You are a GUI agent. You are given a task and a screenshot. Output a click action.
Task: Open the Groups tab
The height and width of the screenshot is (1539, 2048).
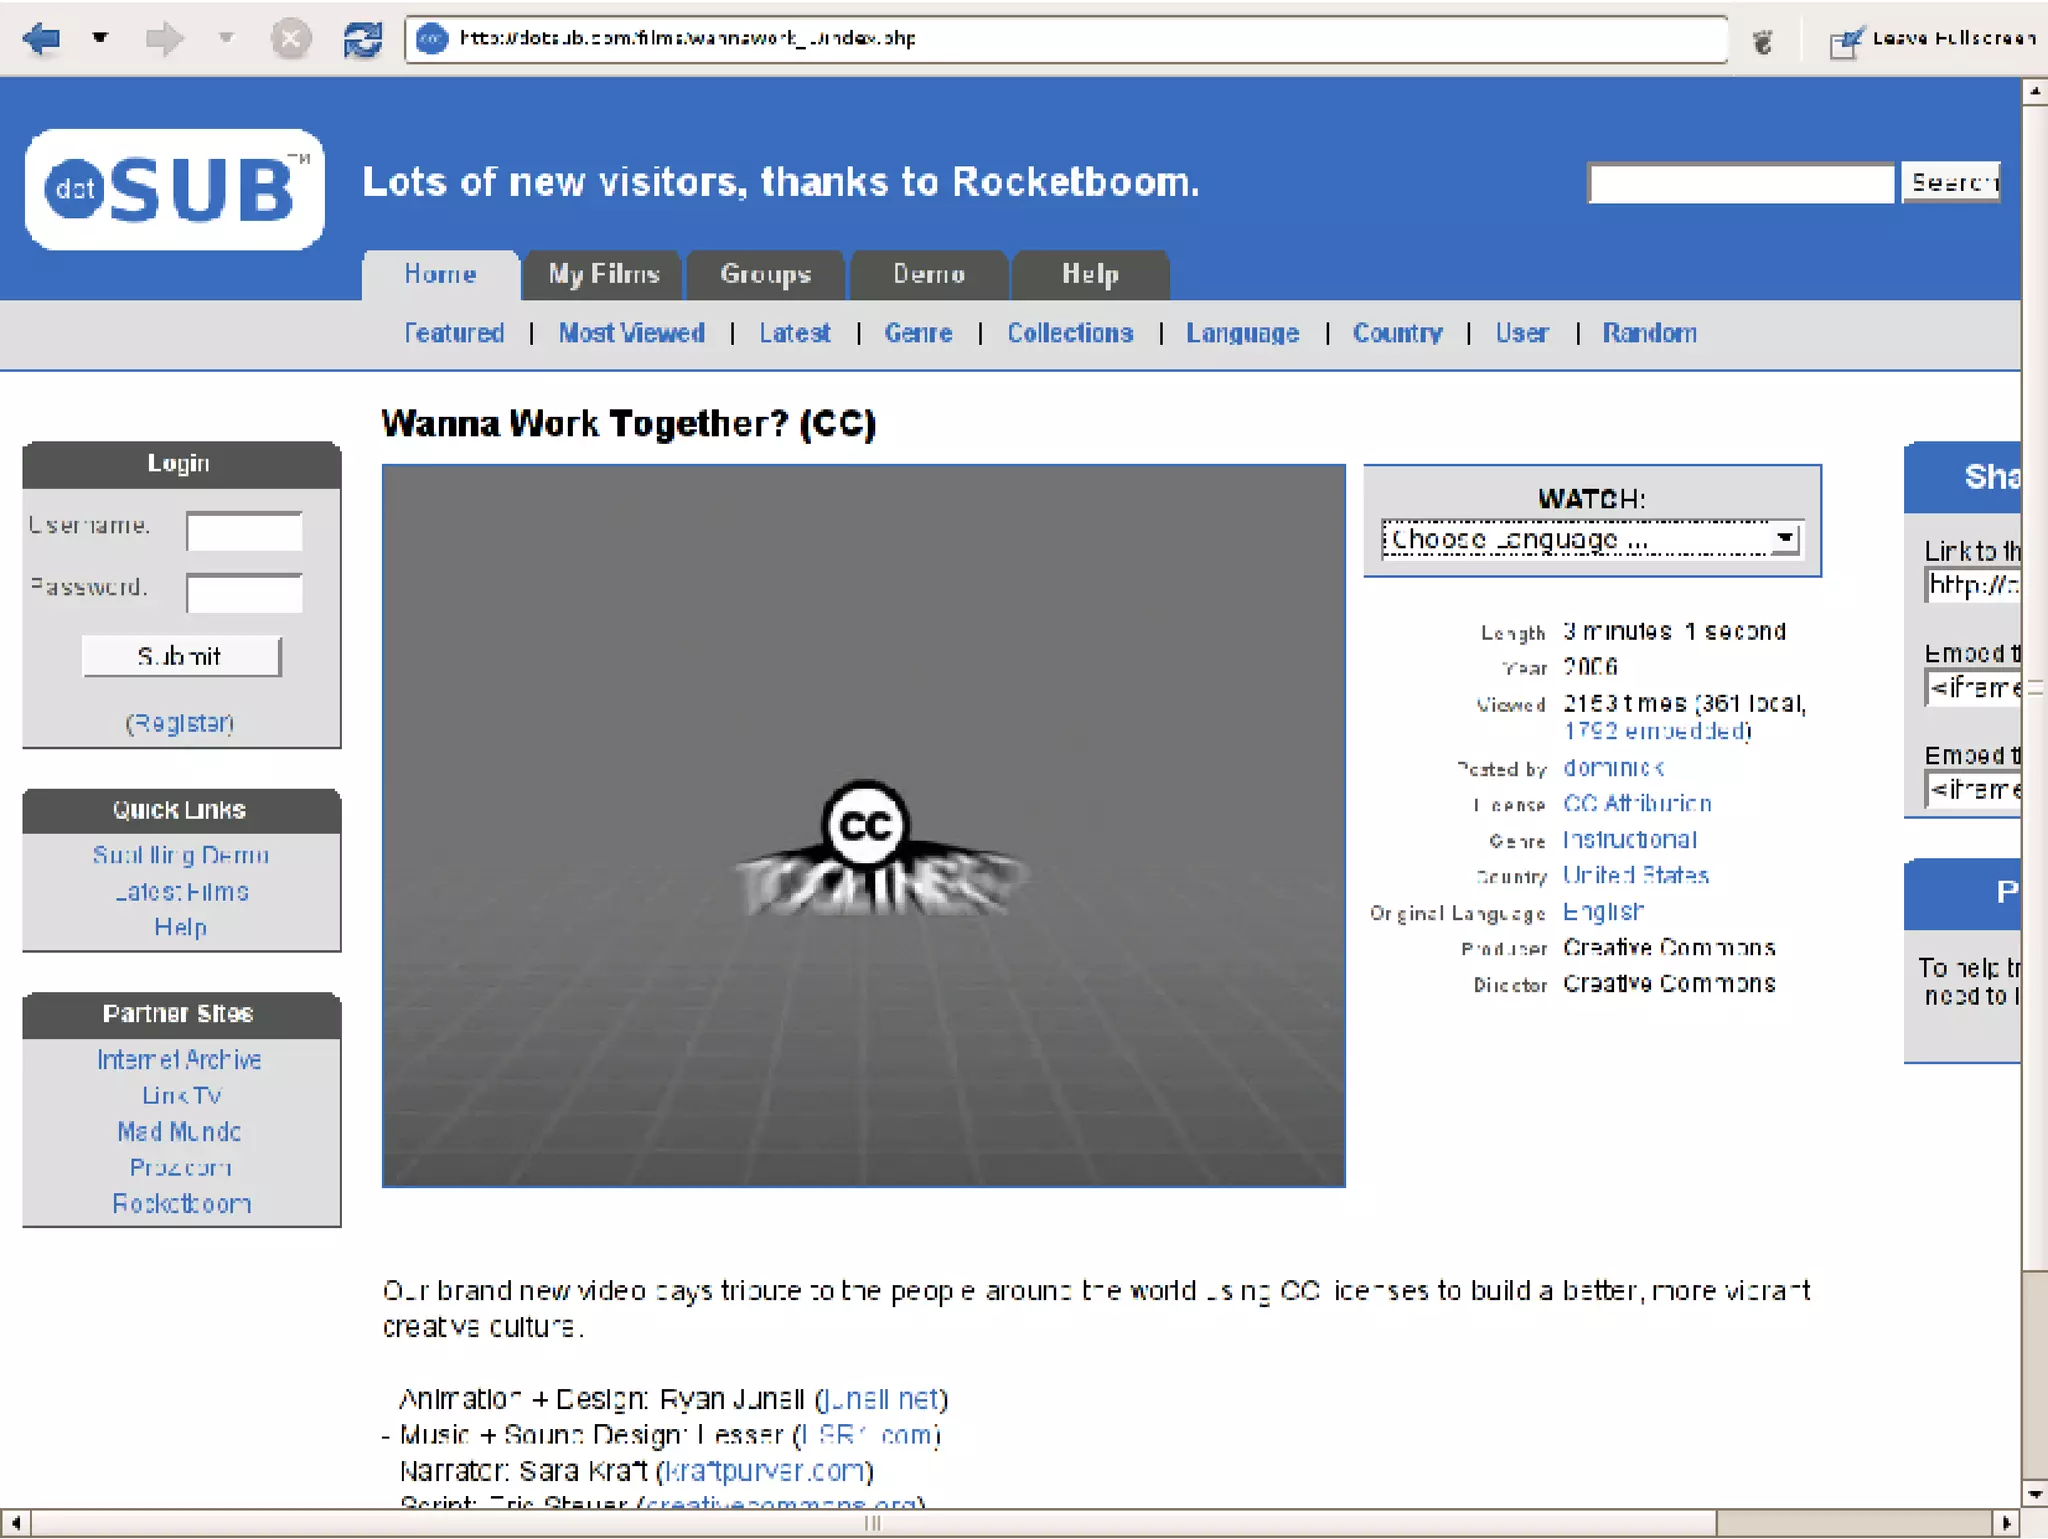(x=765, y=275)
